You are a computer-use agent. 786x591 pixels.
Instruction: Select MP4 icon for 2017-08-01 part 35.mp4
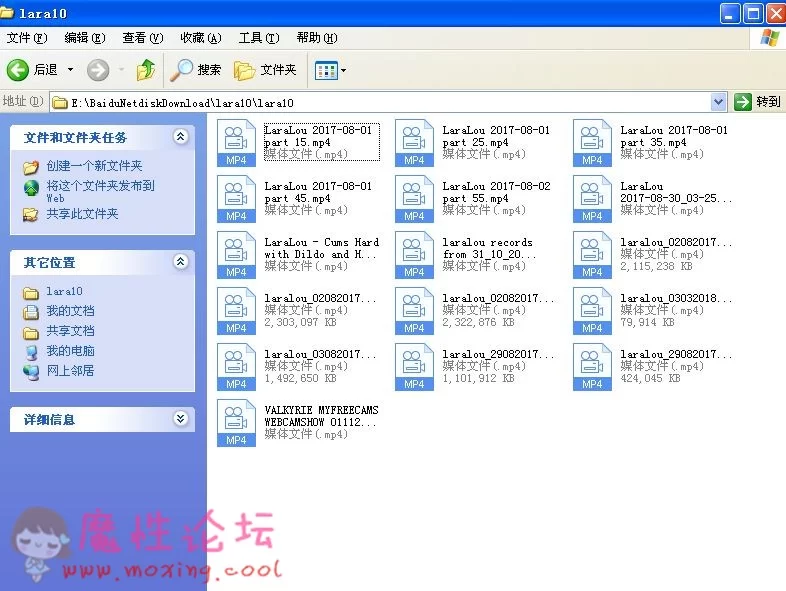[x=592, y=143]
